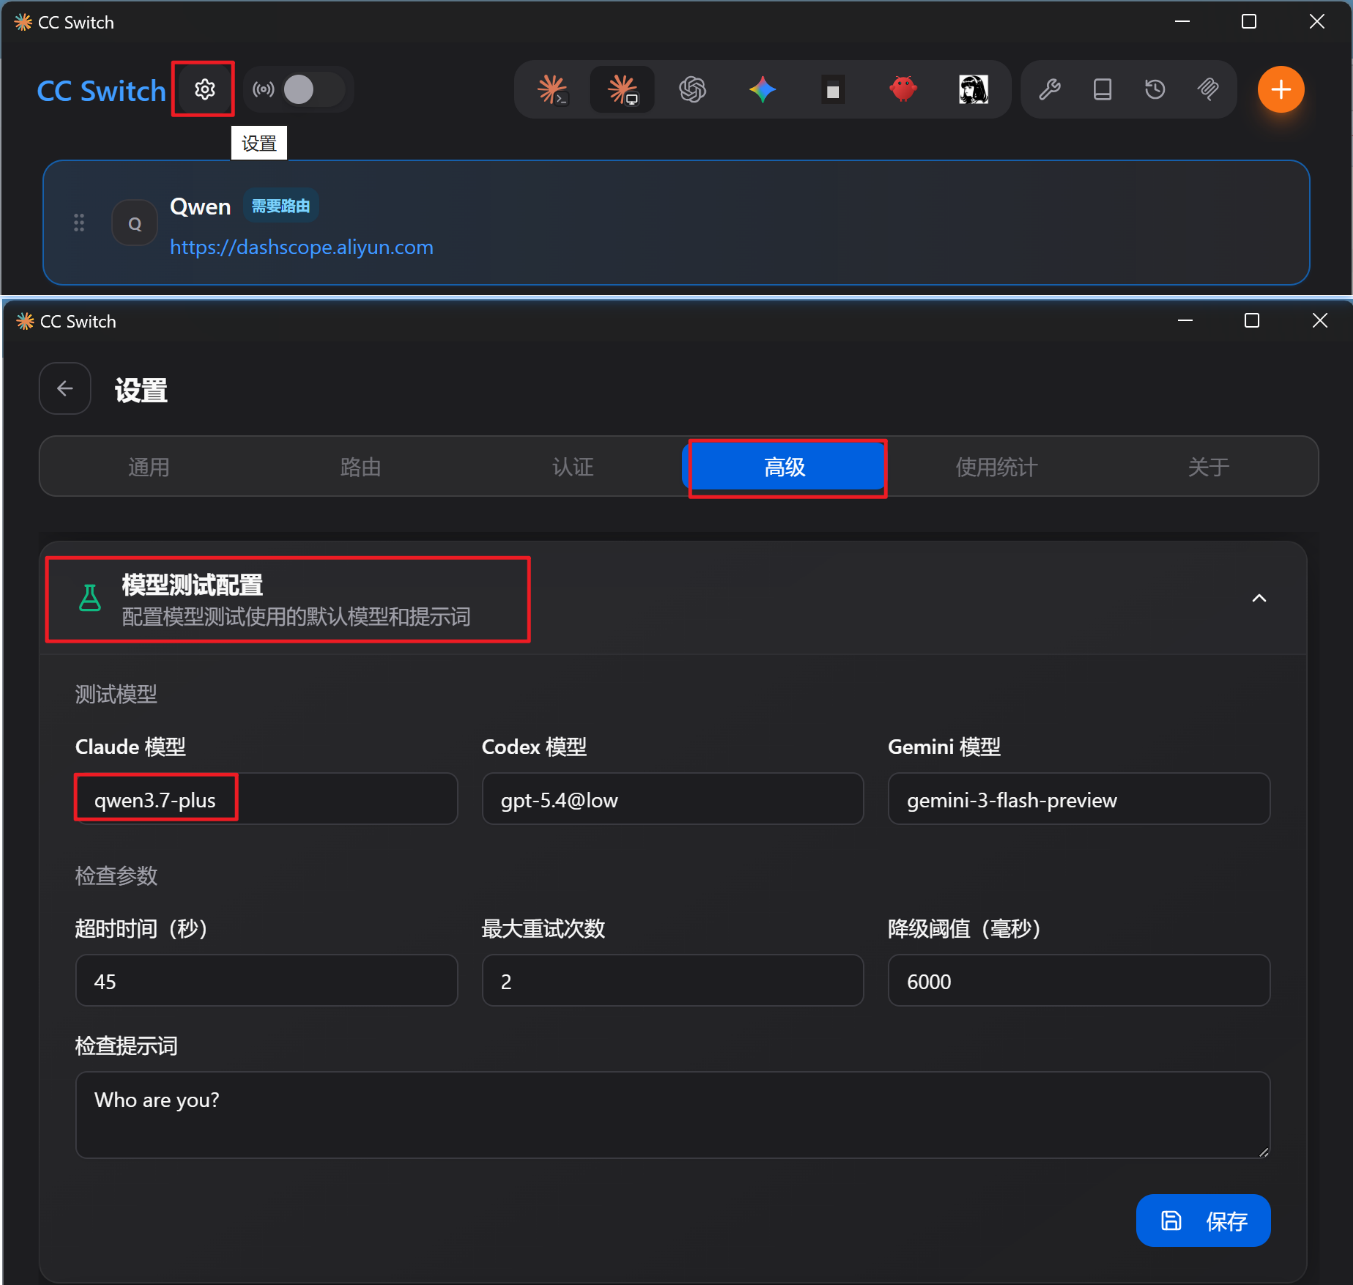
Task: Click the 检查参数 section label
Action: (116, 876)
